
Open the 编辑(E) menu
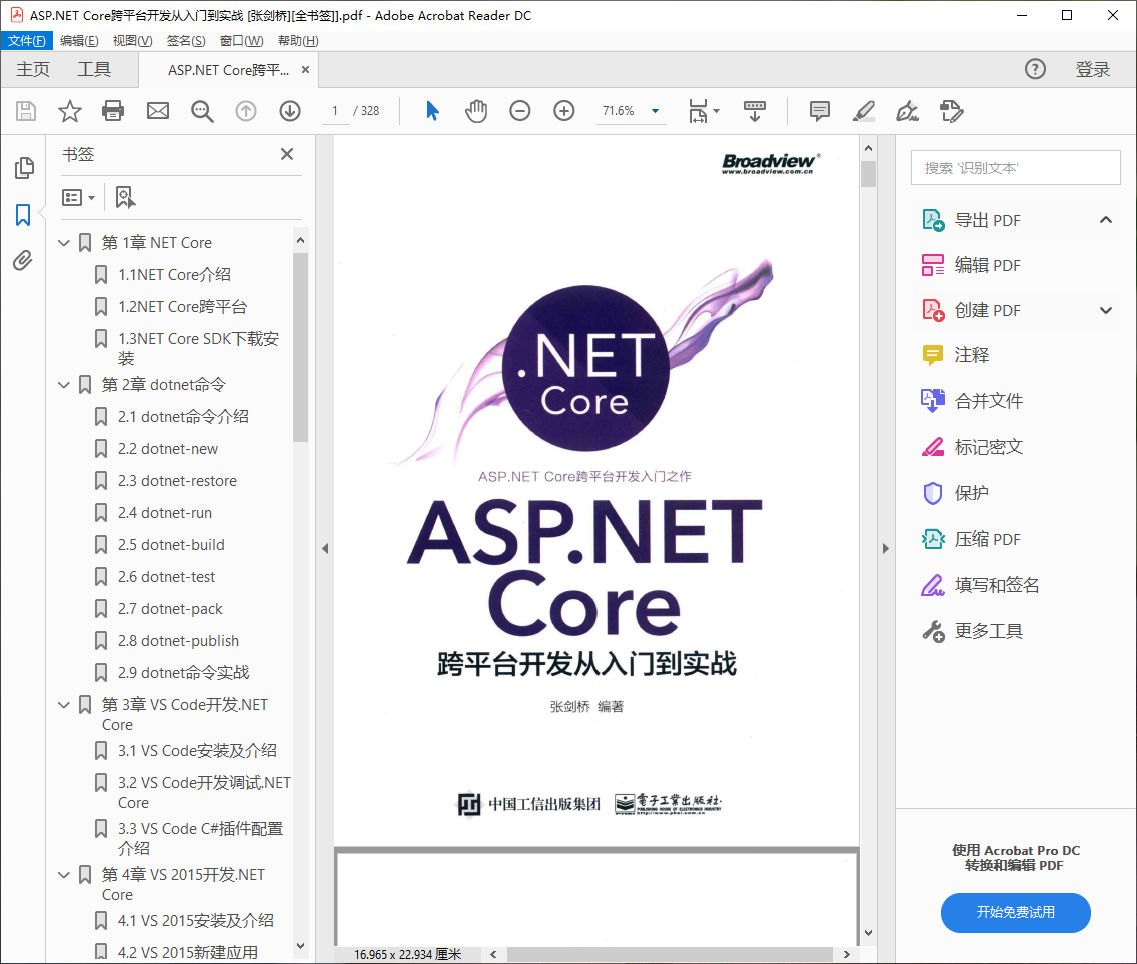click(79, 41)
